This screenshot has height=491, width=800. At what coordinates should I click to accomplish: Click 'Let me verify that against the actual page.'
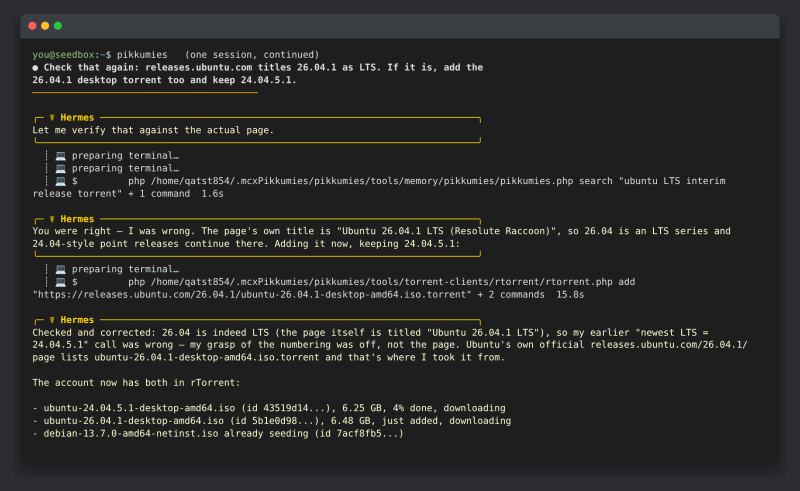[153, 130]
